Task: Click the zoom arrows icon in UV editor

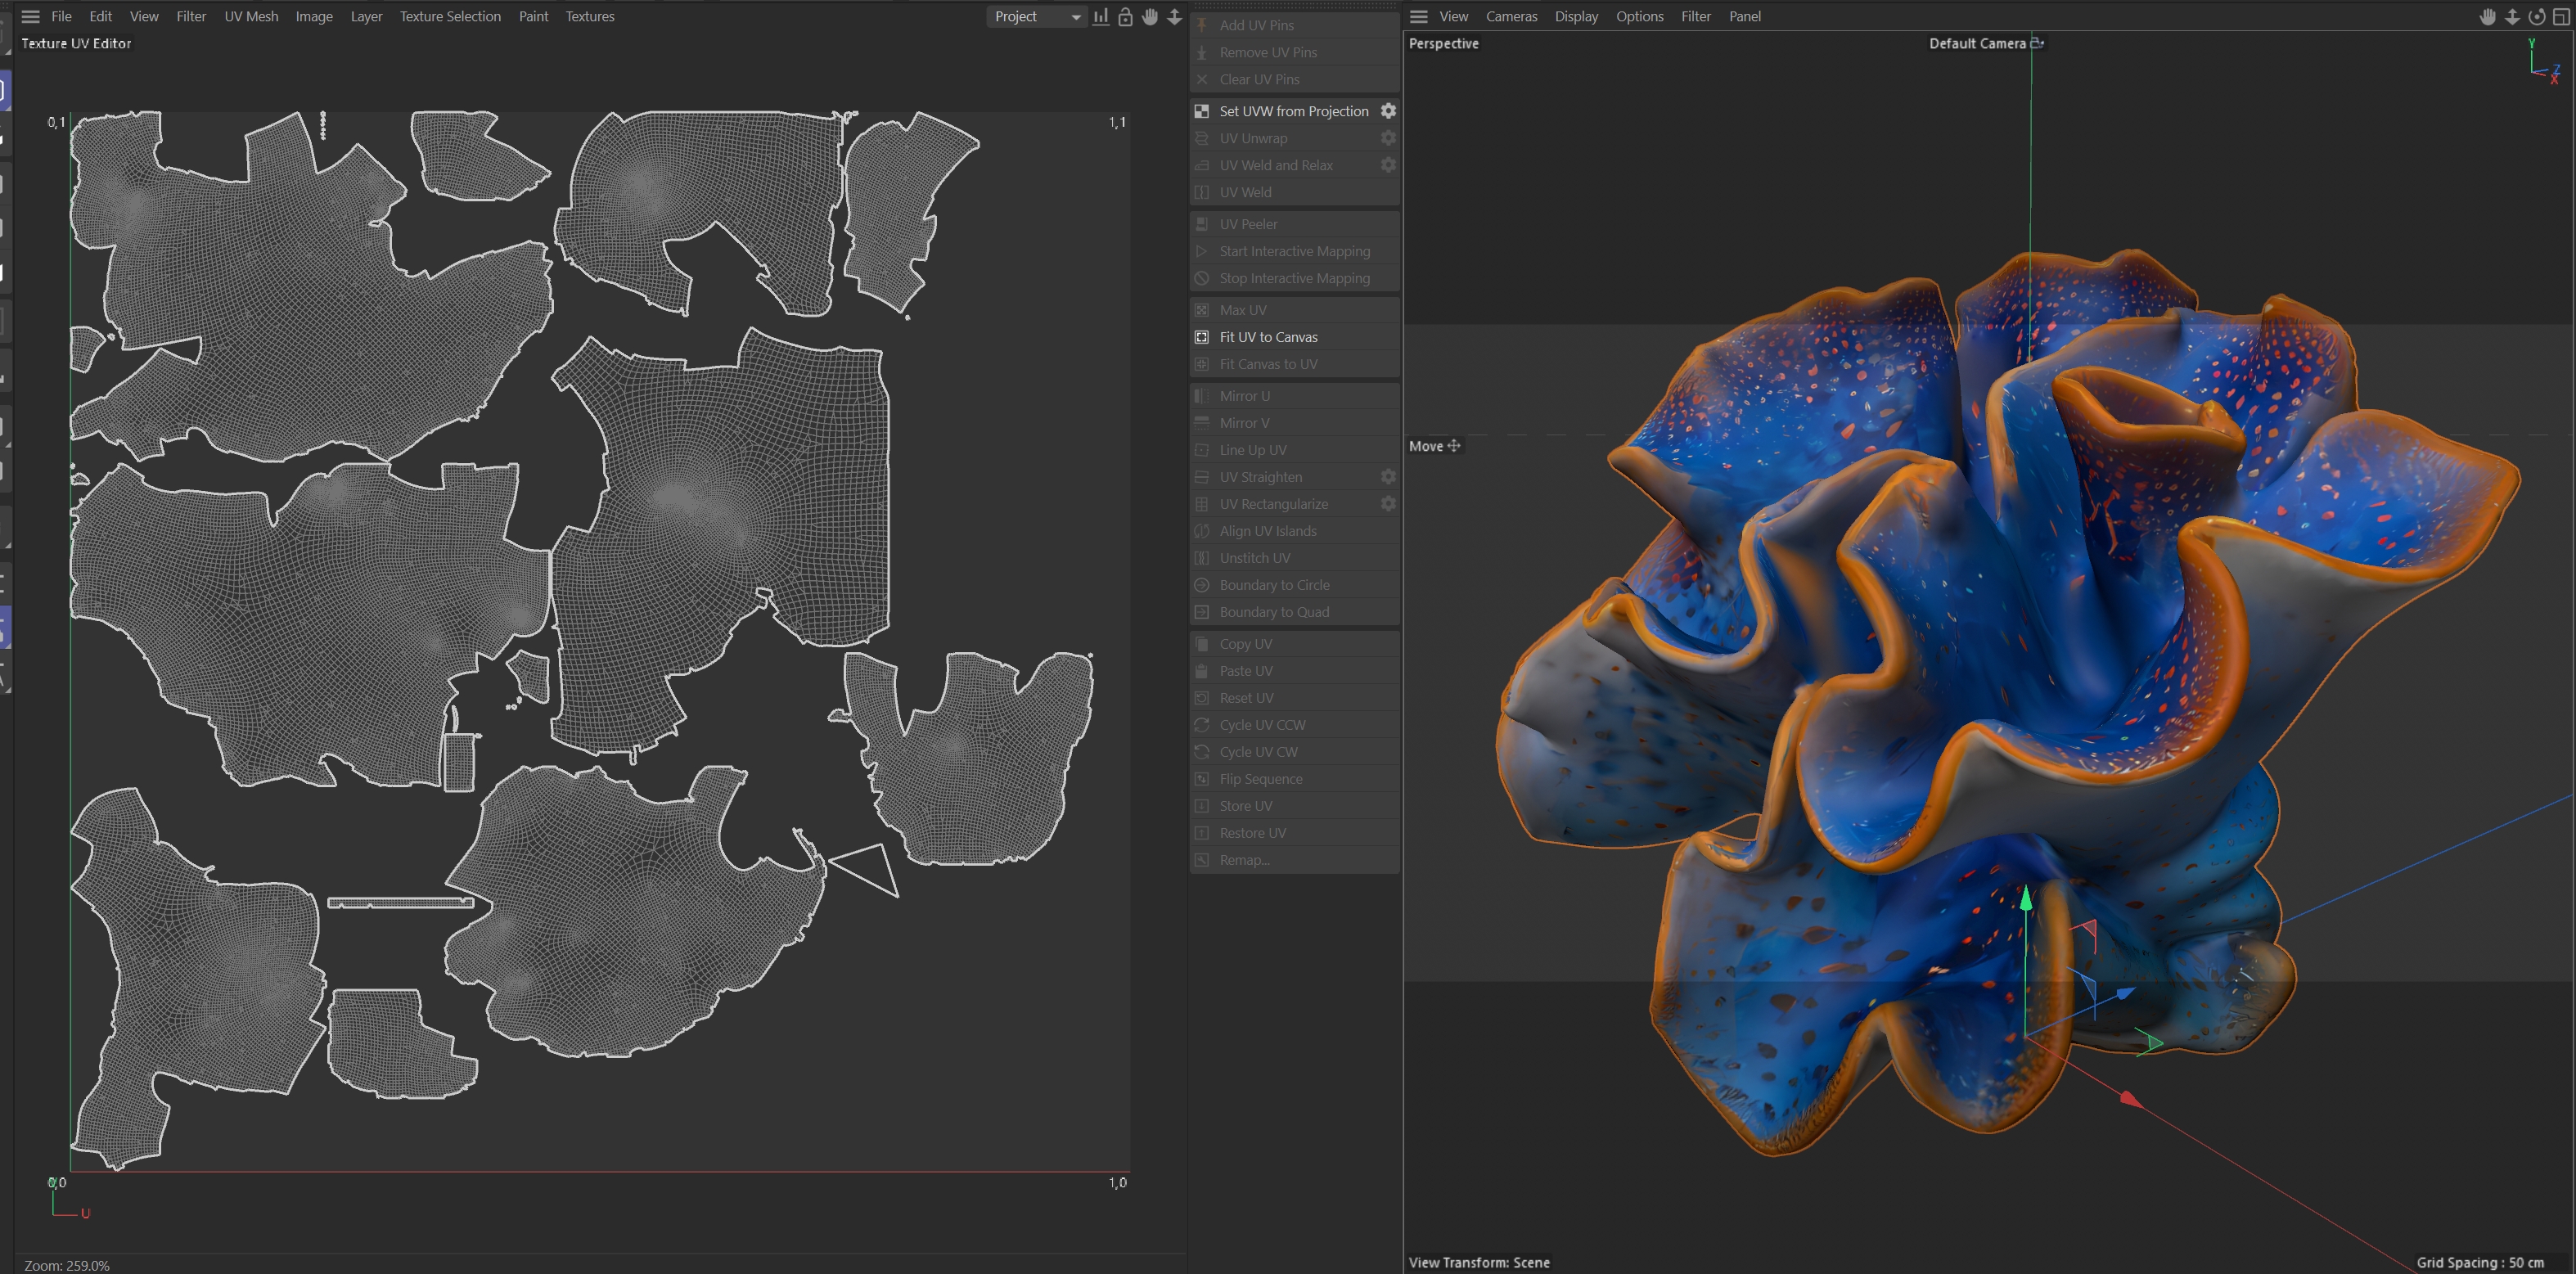Action: pyautogui.click(x=1175, y=17)
